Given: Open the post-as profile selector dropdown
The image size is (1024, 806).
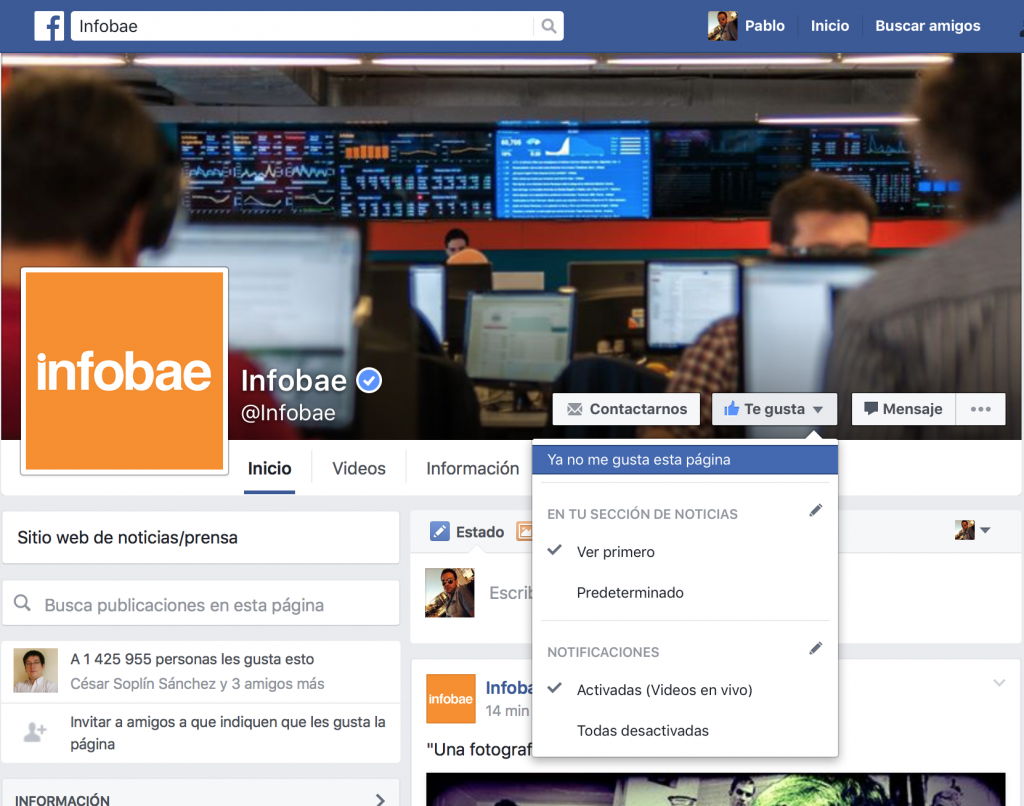Looking at the screenshot, I should pos(972,531).
